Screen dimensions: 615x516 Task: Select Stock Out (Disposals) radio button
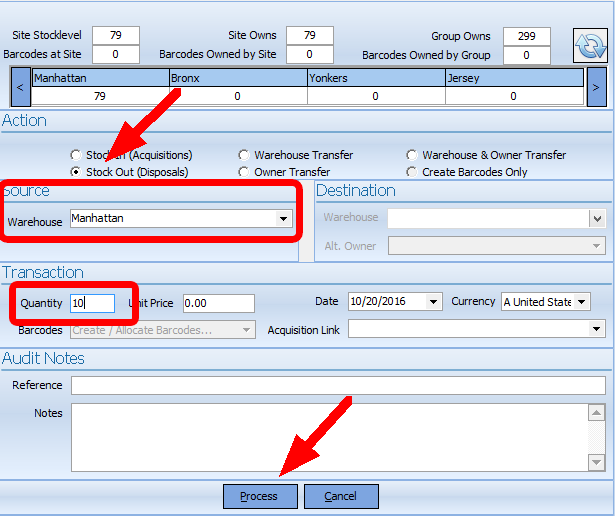pos(77,172)
